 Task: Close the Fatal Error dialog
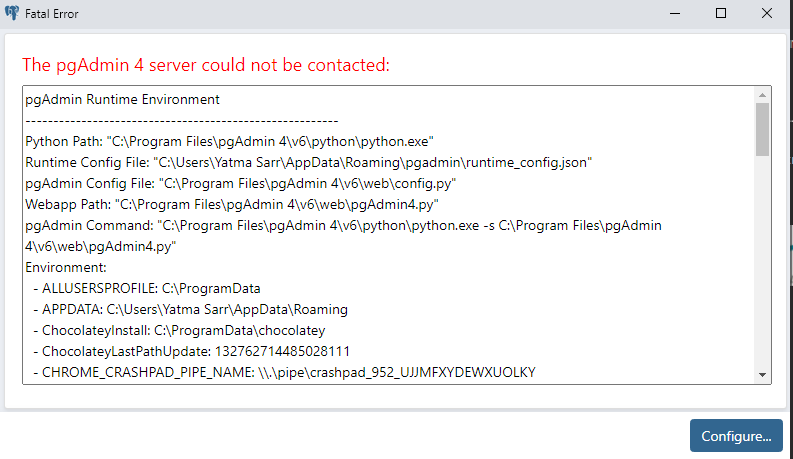[766, 14]
